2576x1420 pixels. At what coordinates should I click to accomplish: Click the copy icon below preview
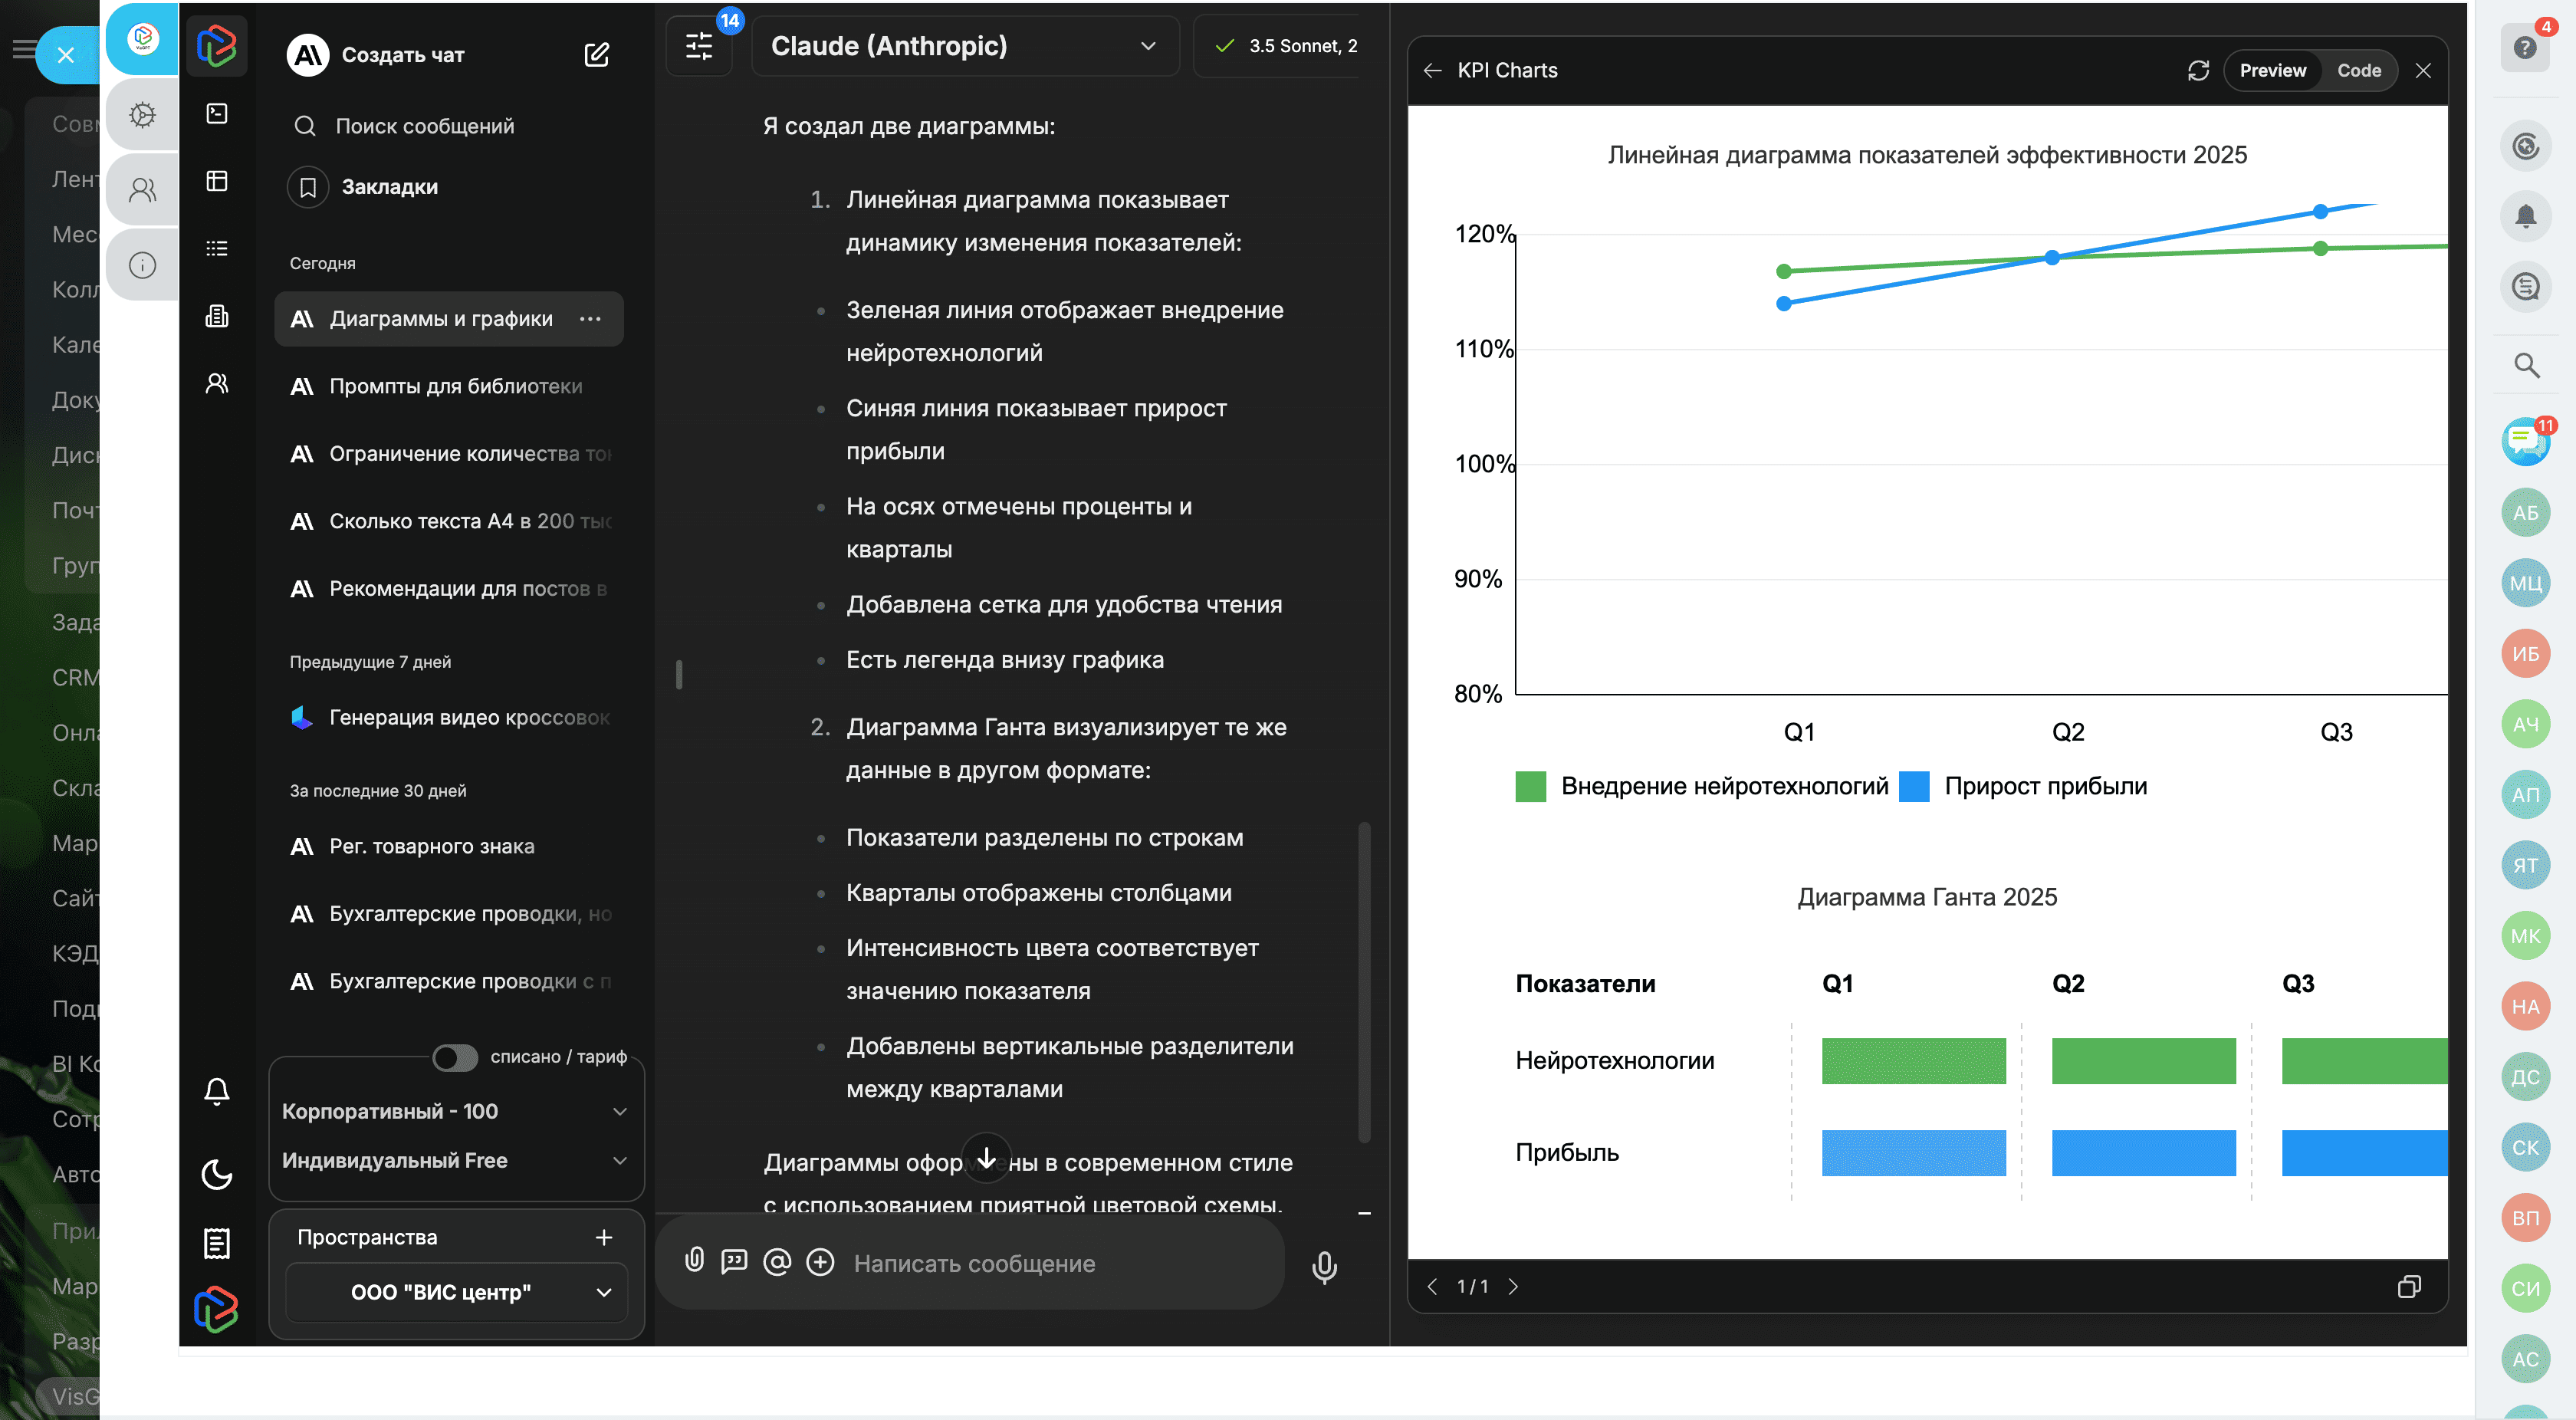2409,1286
